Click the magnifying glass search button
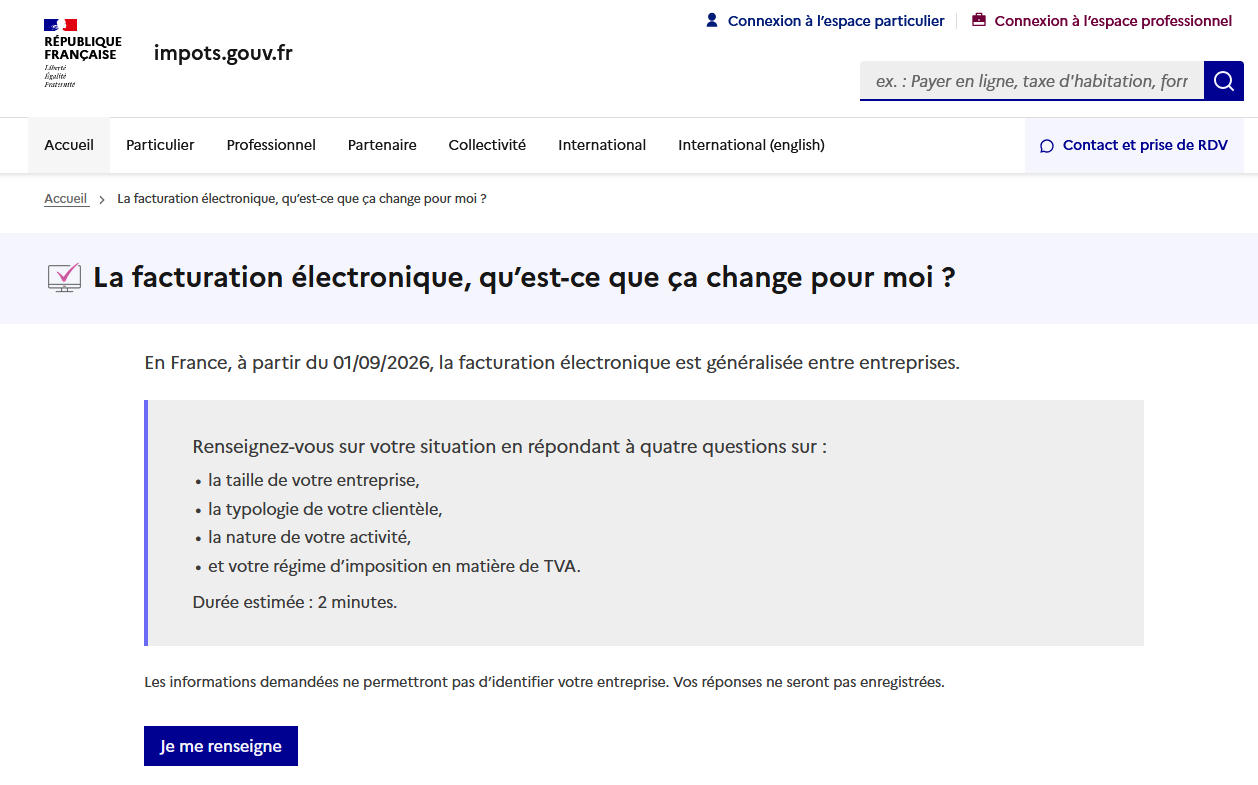This screenshot has width=1258, height=785. (x=1223, y=81)
